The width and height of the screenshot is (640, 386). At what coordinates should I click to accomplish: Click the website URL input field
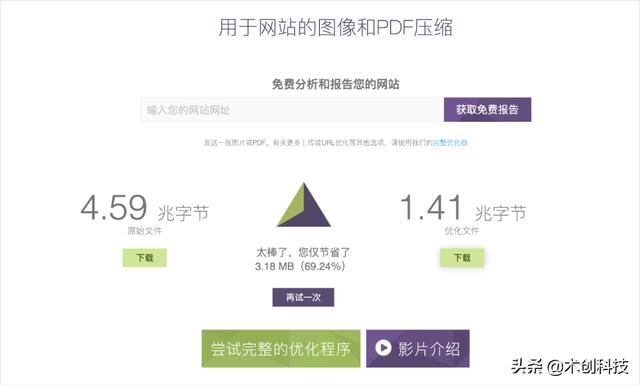pos(292,110)
